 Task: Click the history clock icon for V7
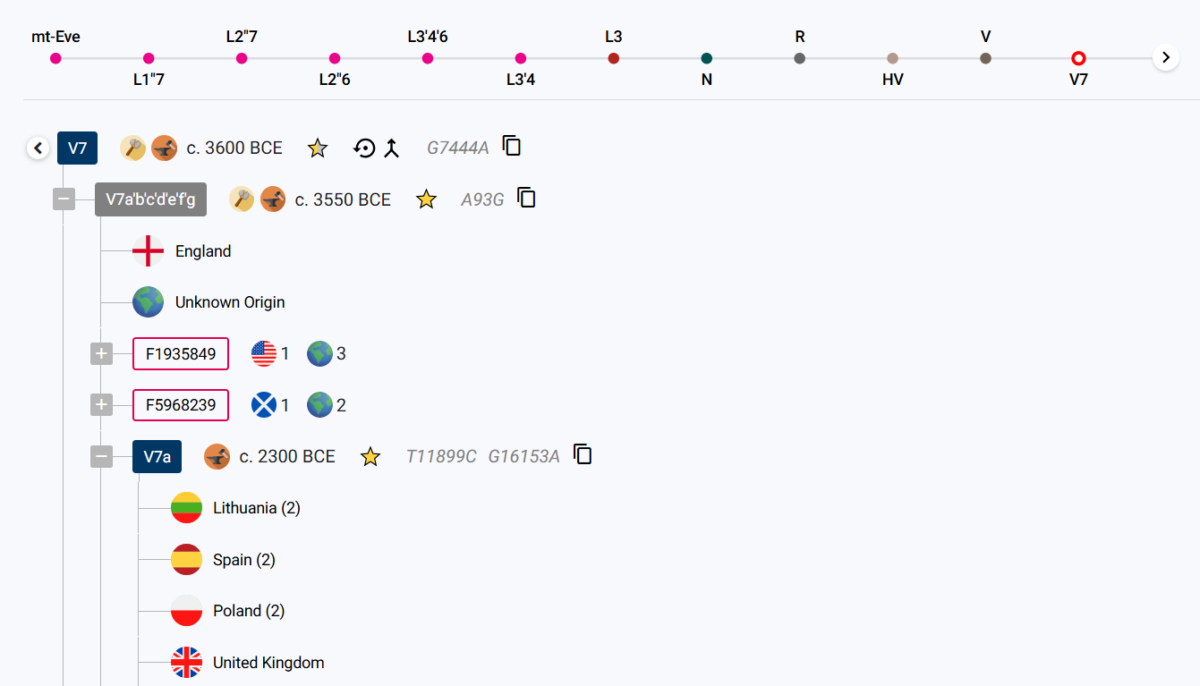pos(365,148)
